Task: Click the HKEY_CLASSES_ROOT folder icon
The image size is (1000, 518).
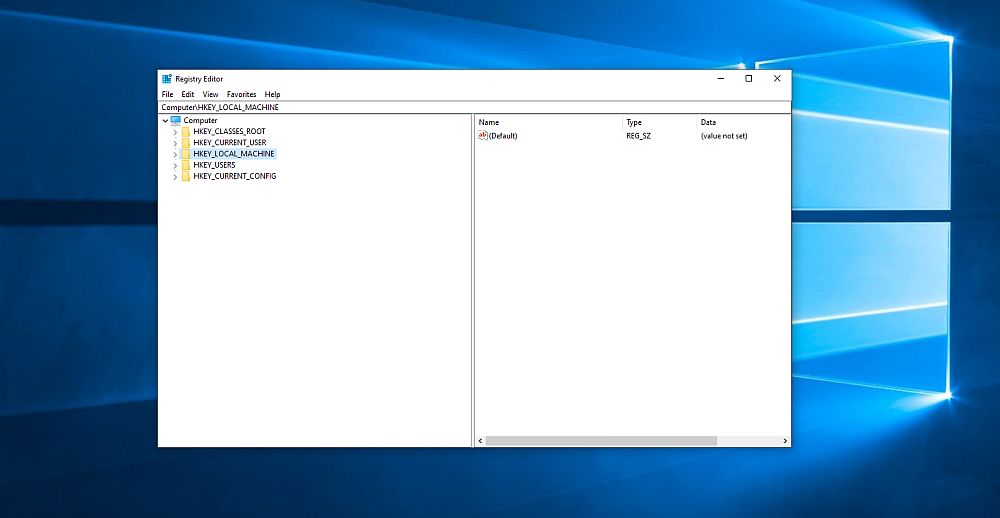Action: 186,131
